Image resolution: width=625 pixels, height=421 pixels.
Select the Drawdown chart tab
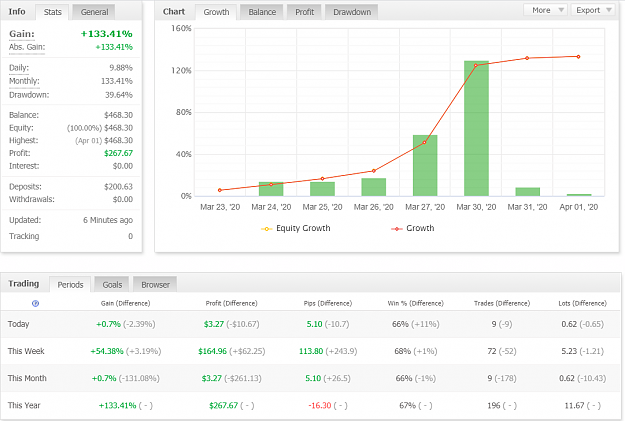tap(352, 12)
